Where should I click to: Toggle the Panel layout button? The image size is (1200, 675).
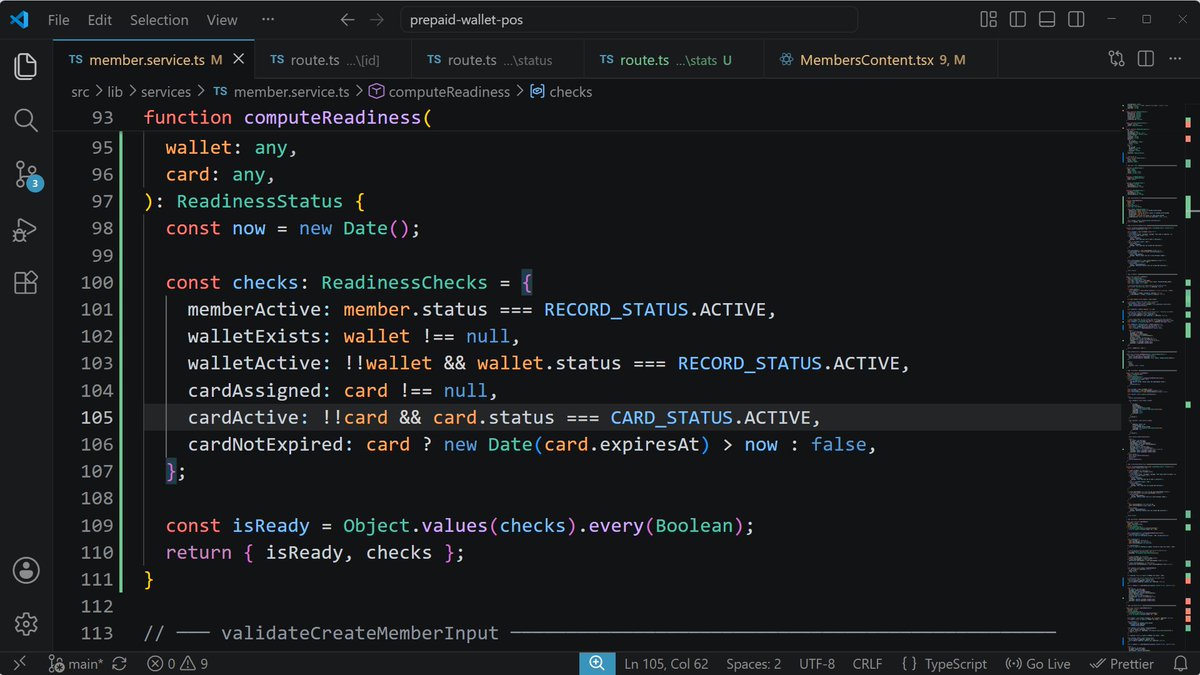coord(1046,19)
